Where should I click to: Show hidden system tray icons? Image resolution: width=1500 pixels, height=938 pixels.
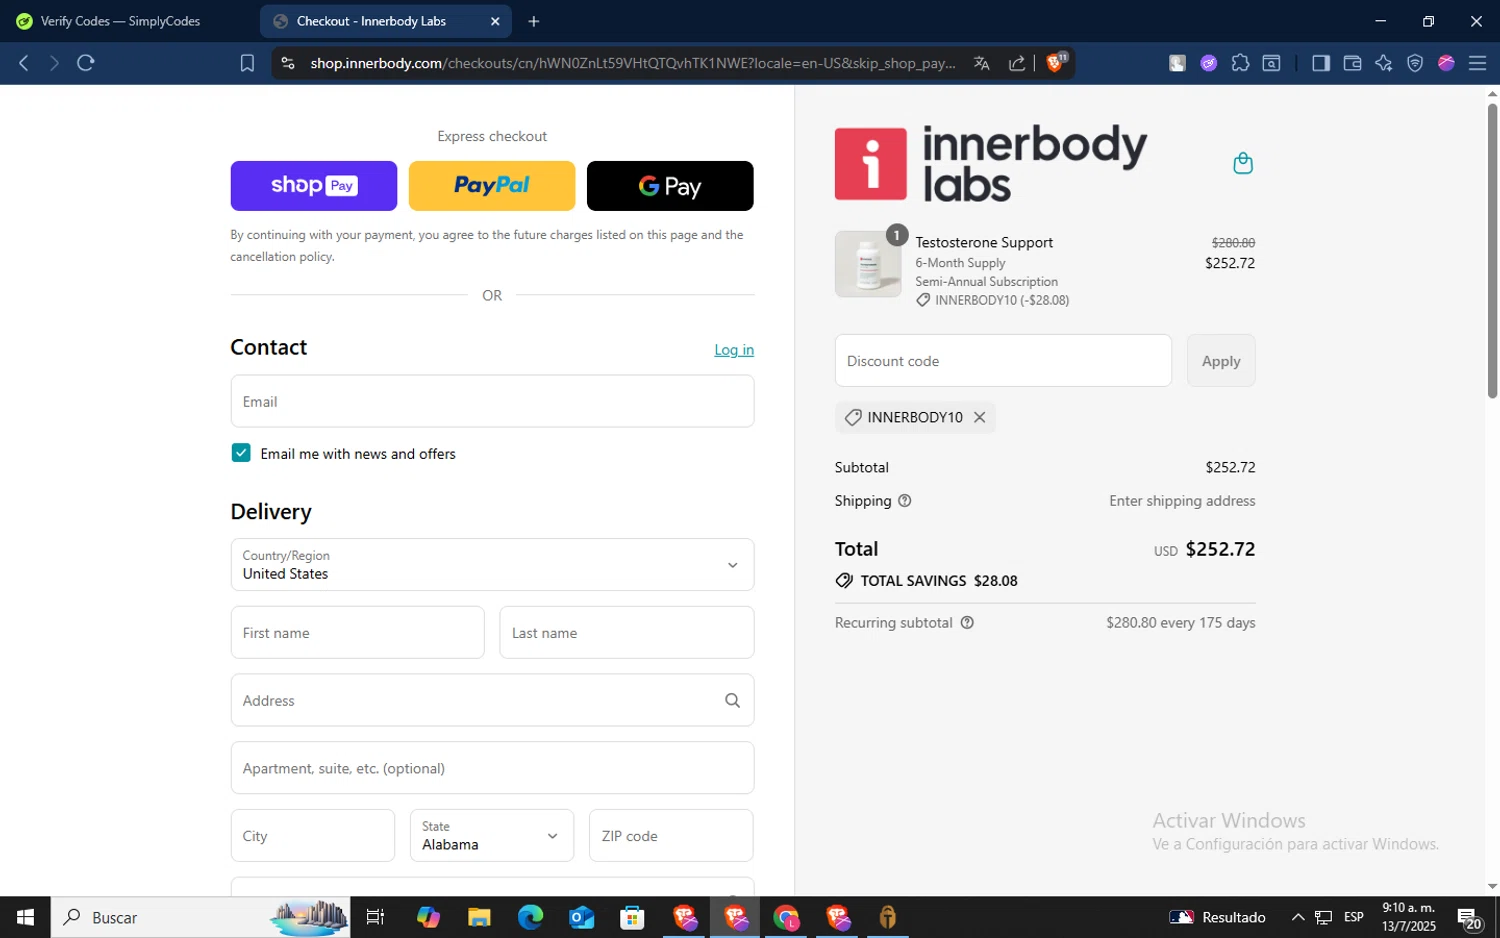point(1298,917)
